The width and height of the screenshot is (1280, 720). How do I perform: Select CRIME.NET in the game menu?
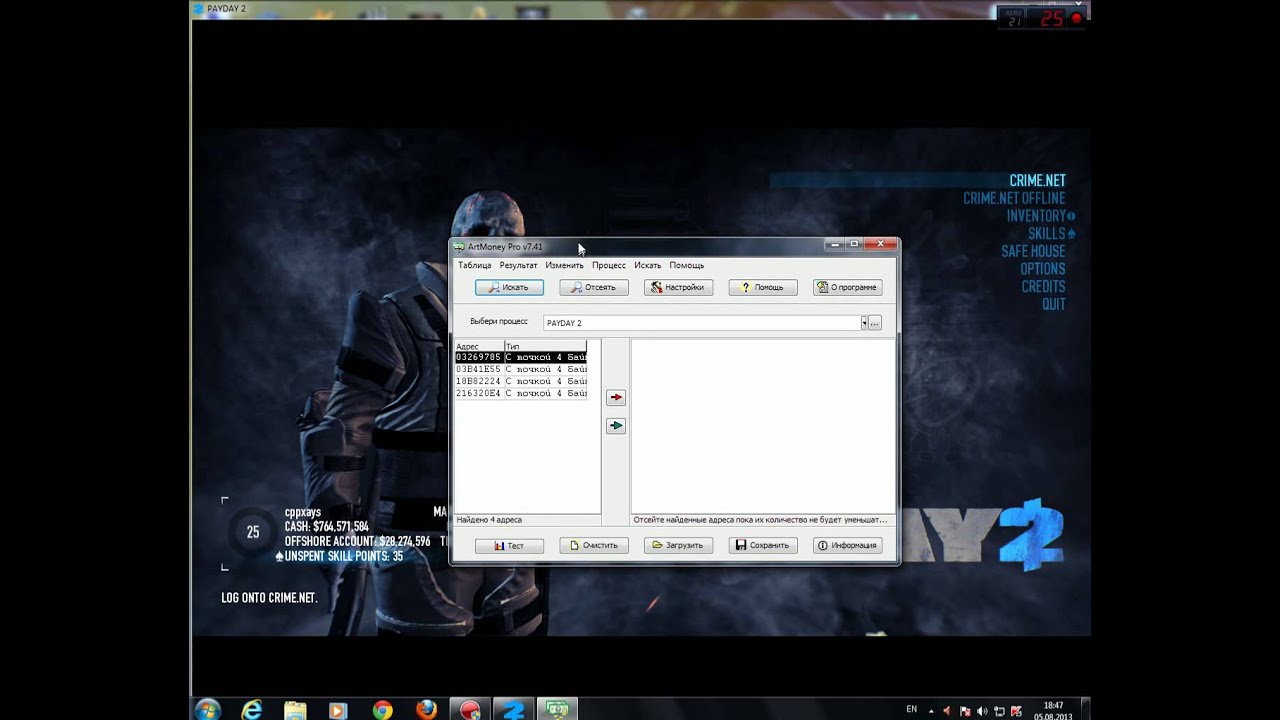pyautogui.click(x=1037, y=181)
